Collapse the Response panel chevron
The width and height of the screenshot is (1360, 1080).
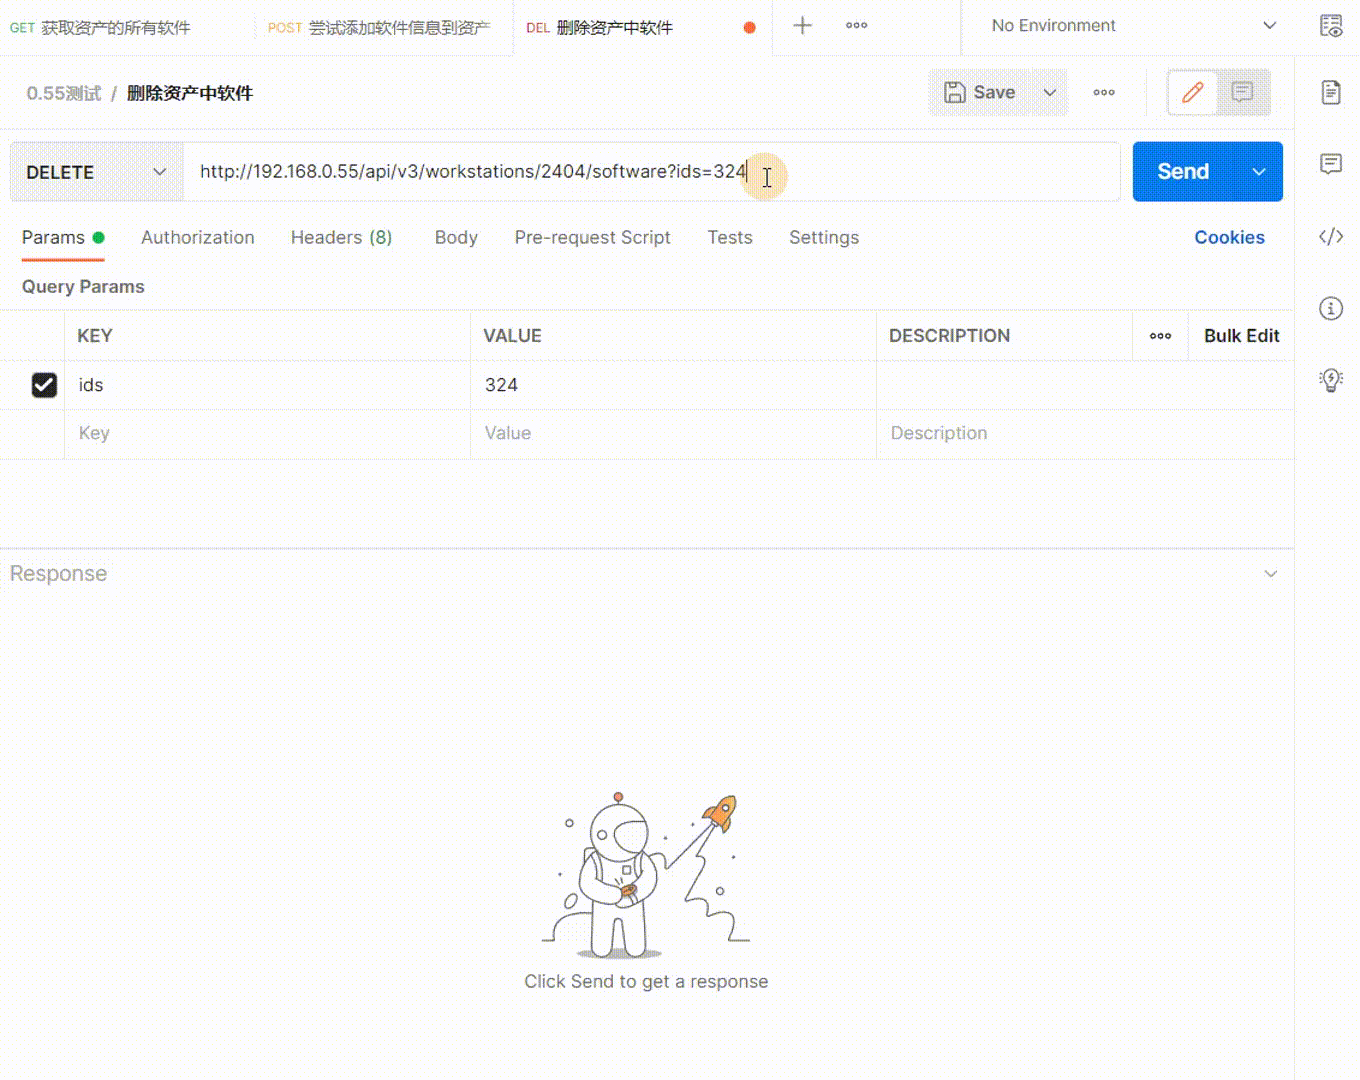[x=1271, y=574]
